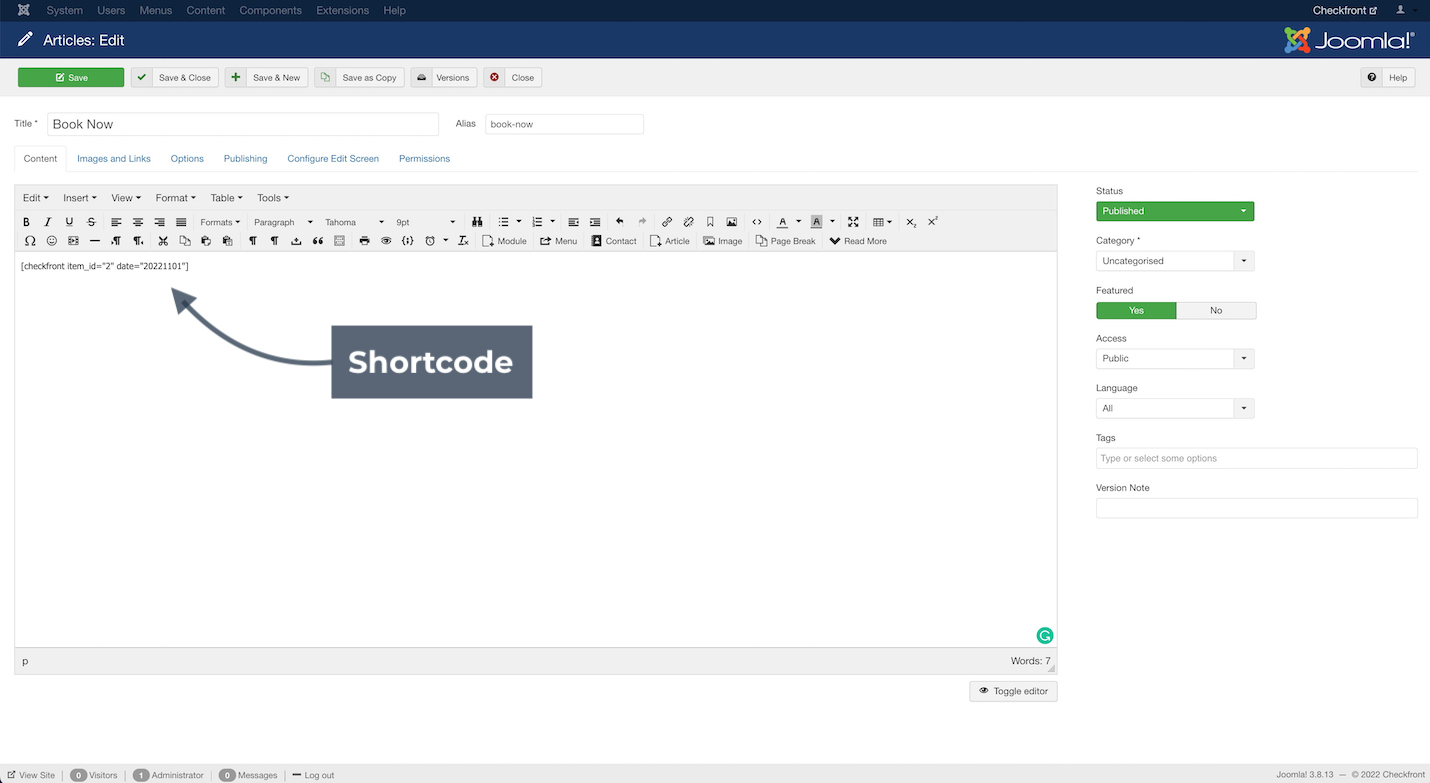Insert a Page Break into the article

click(786, 240)
